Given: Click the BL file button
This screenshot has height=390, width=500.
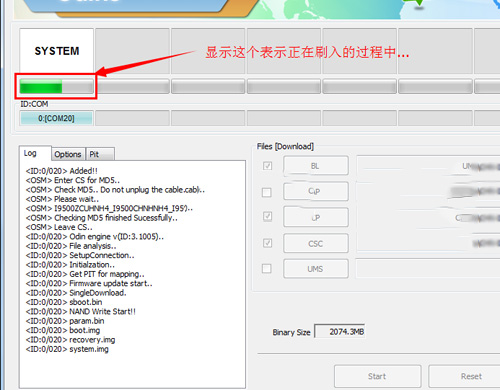Looking at the screenshot, I should click(x=316, y=165).
